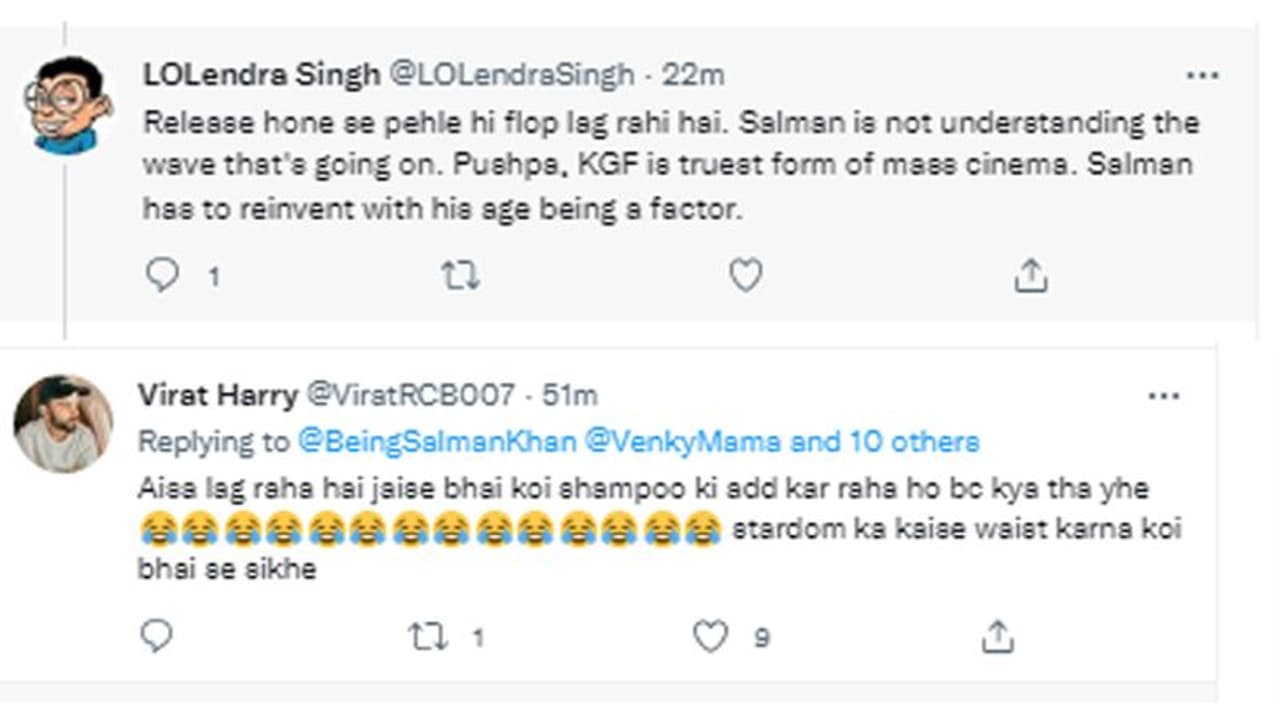Image resolution: width=1280 pixels, height=722 pixels.
Task: Reply to LOLendra Singh's tweet
Action: click(162, 275)
